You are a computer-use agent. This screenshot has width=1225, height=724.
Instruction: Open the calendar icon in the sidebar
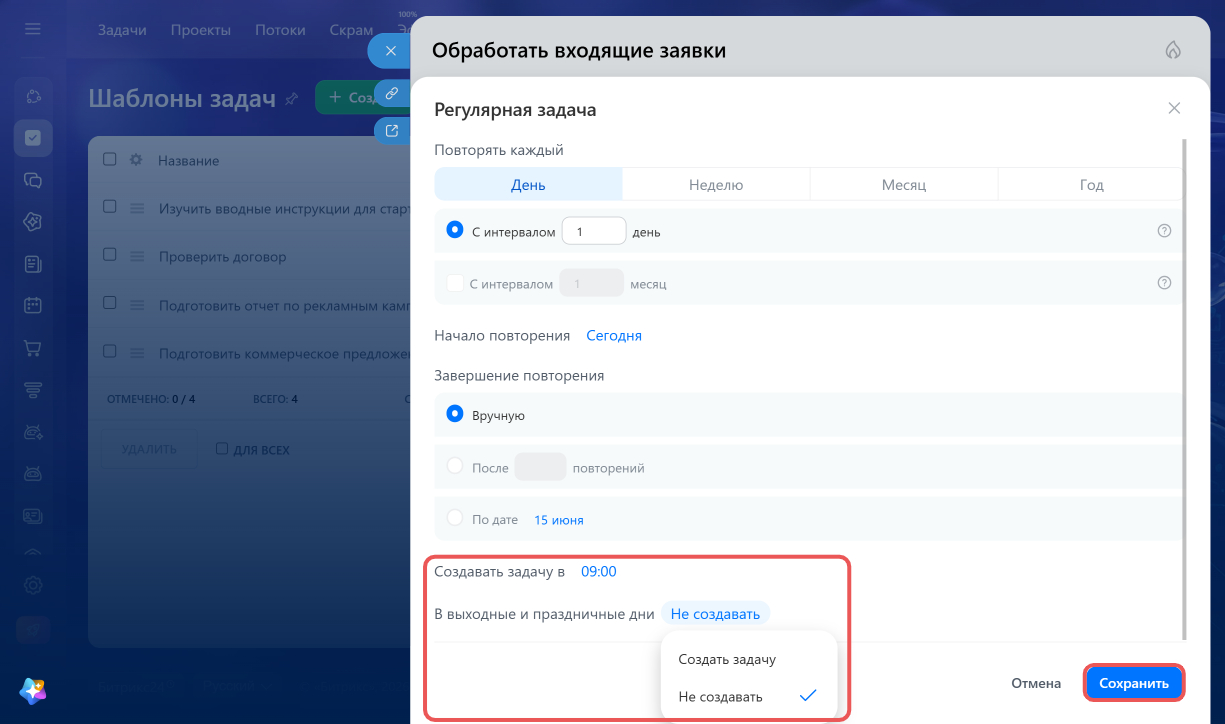coord(33,306)
